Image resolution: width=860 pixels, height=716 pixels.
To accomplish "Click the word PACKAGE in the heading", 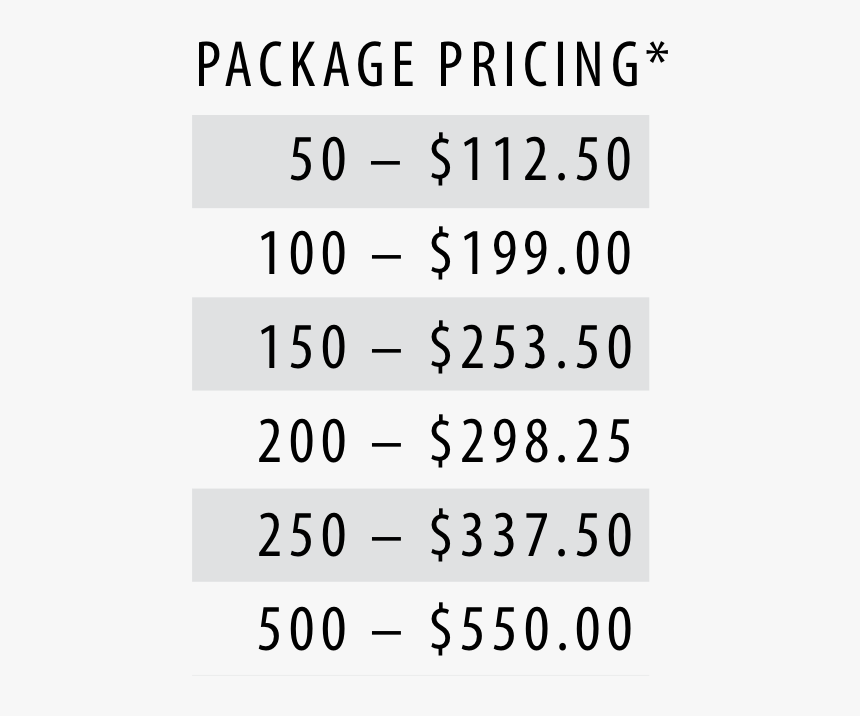I will coord(305,66).
